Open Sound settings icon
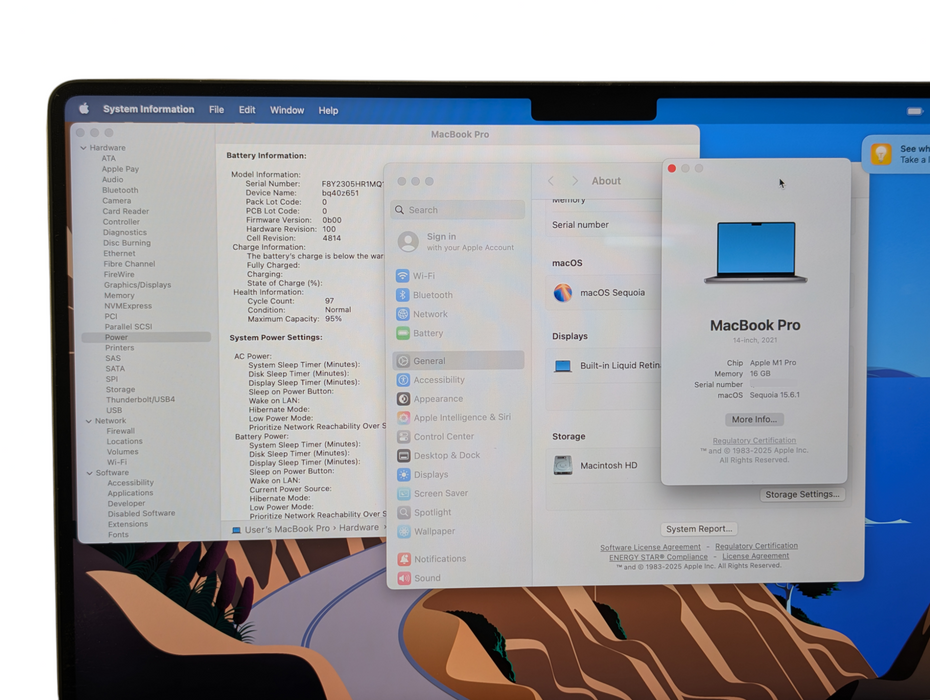This screenshot has height=700, width=930. click(x=405, y=578)
